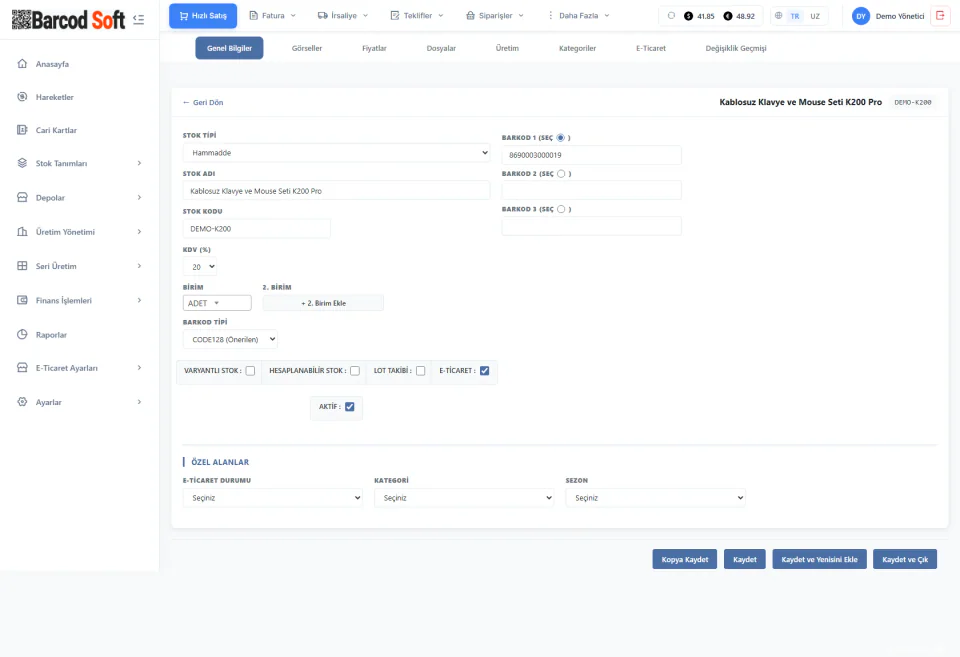Switch to the Fiyatlar tab
Screen dimensions: 960x657
(x=374, y=48)
